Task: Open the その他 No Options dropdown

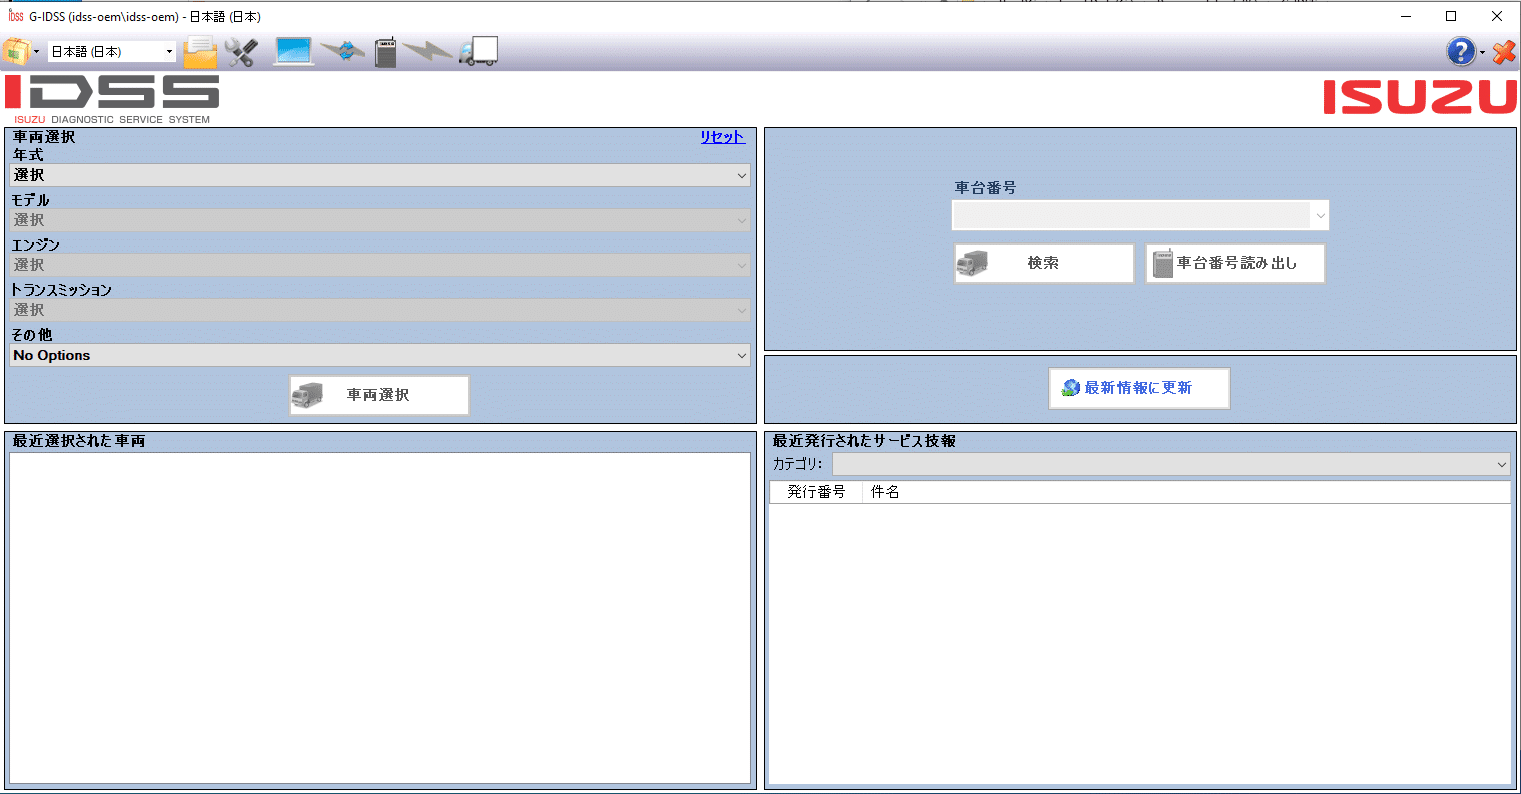Action: point(379,355)
